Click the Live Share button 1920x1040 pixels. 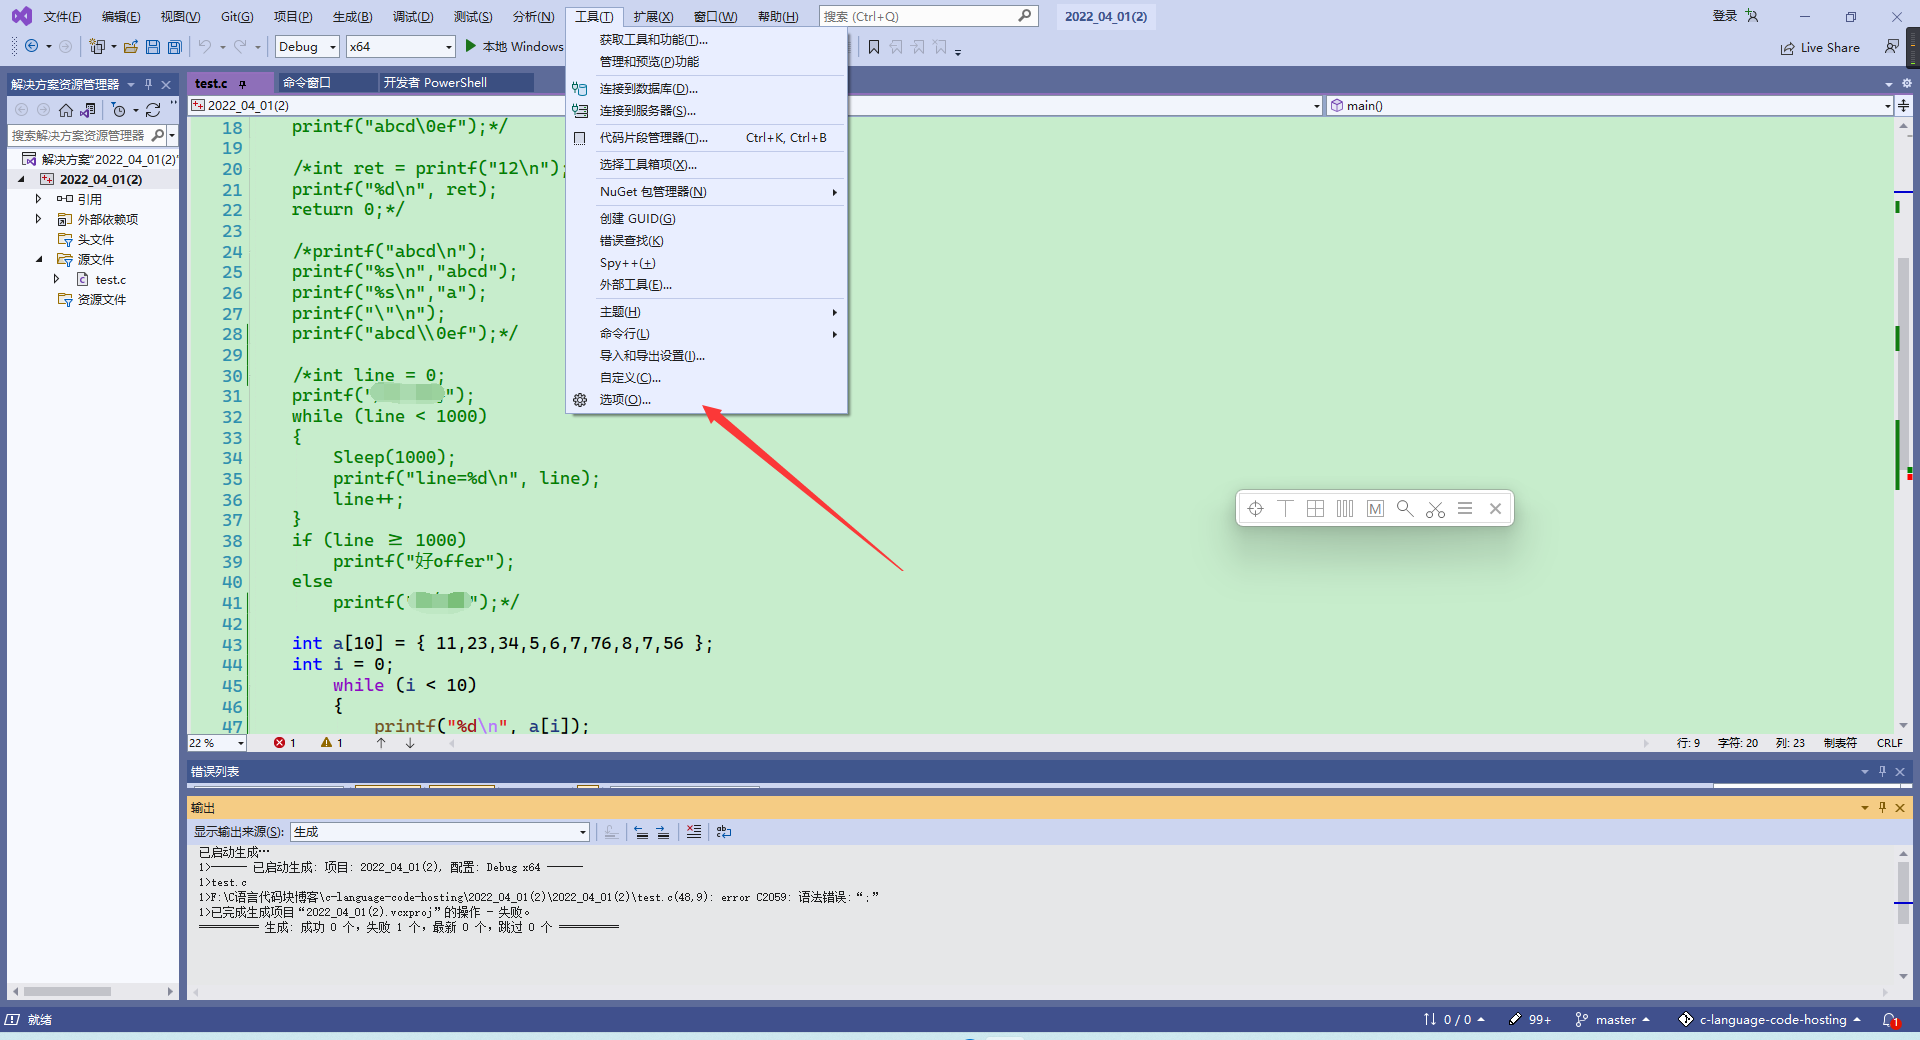tap(1820, 48)
